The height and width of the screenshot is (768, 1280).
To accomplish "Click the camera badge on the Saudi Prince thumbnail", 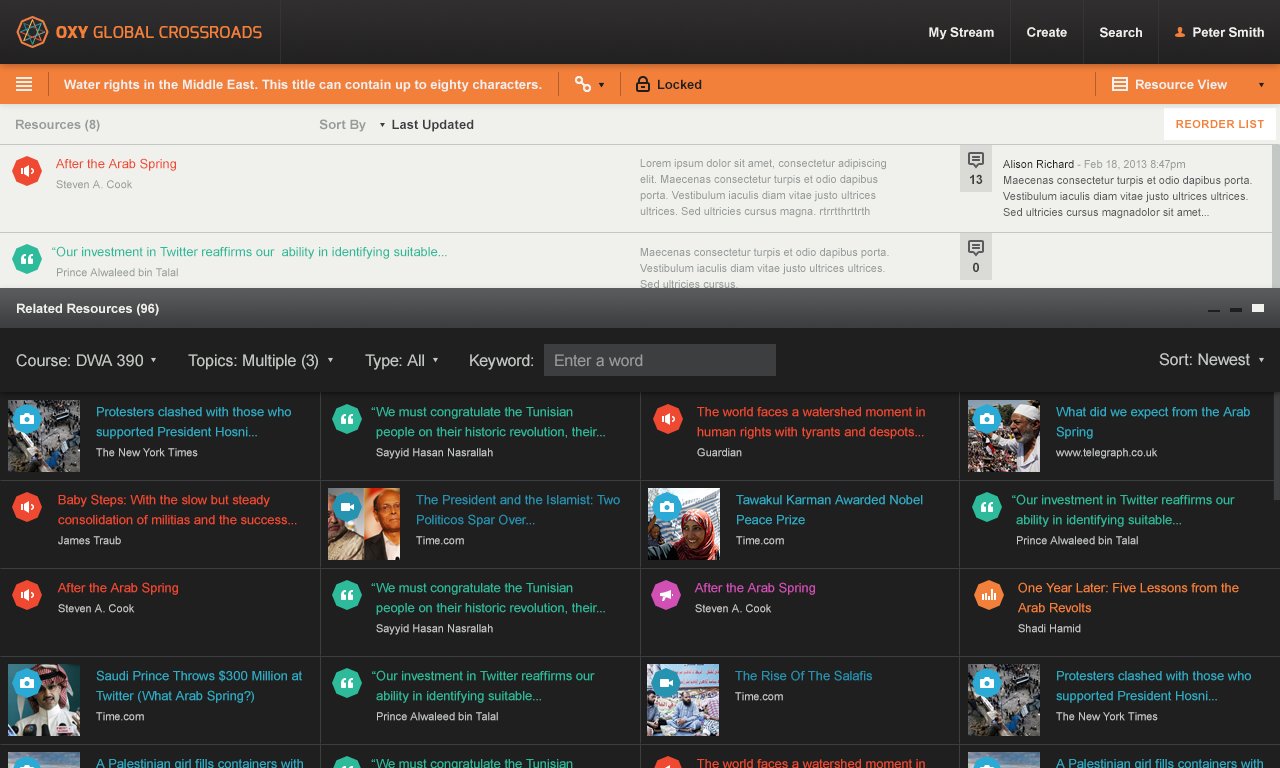I will (27, 682).
